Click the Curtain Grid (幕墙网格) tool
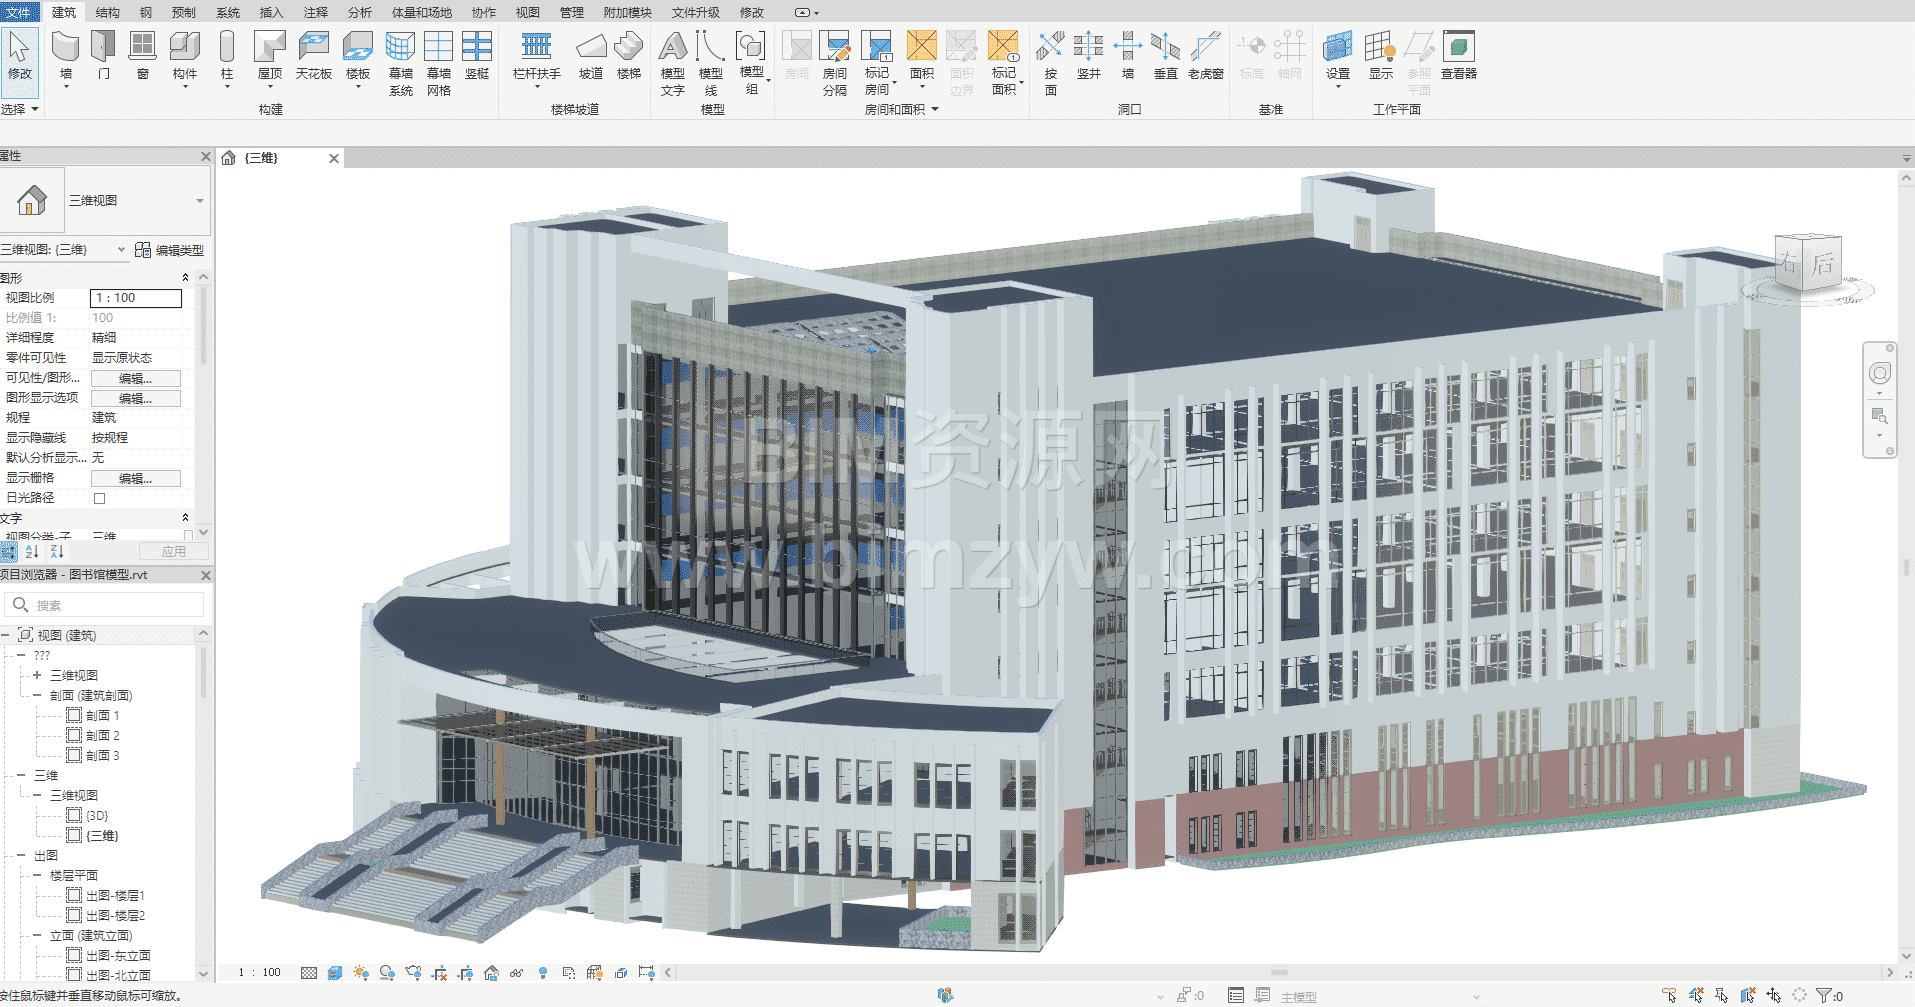 (x=438, y=58)
